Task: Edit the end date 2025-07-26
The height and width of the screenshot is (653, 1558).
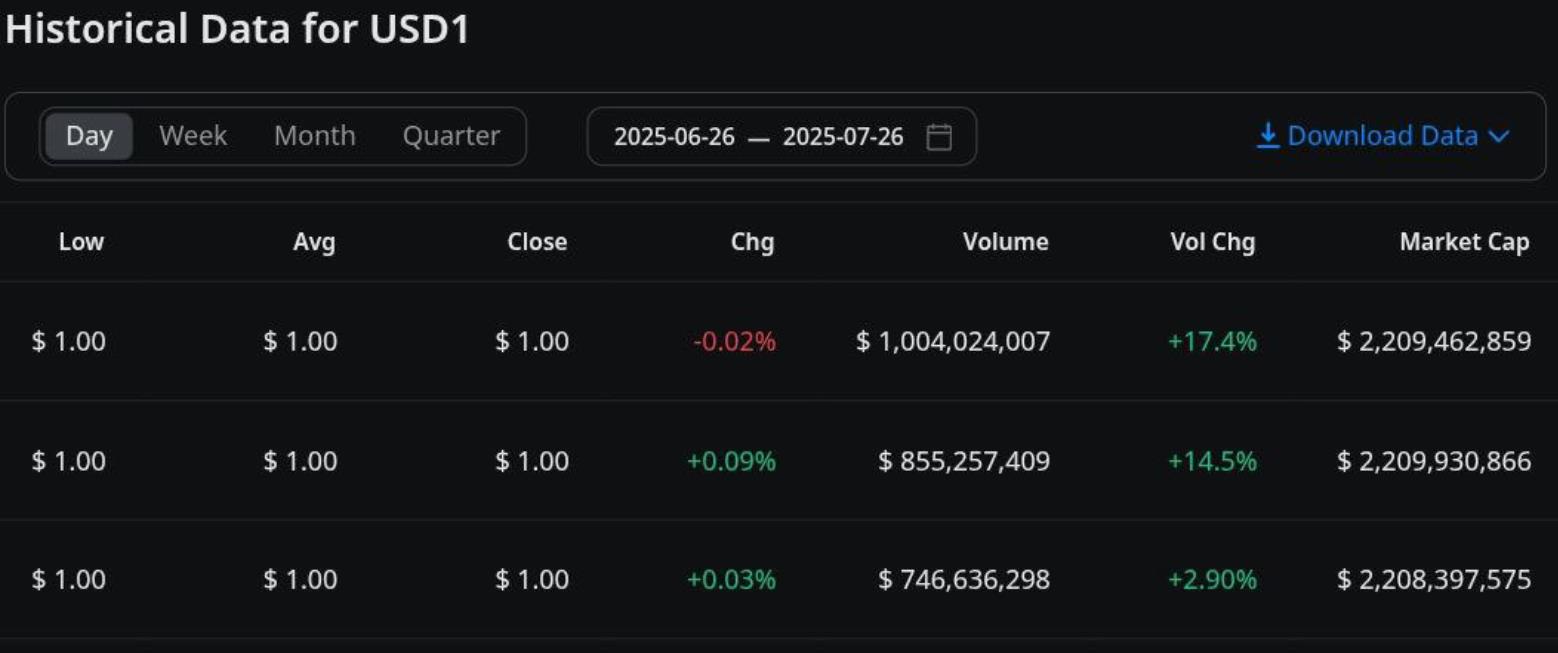Action: pyautogui.click(x=843, y=137)
